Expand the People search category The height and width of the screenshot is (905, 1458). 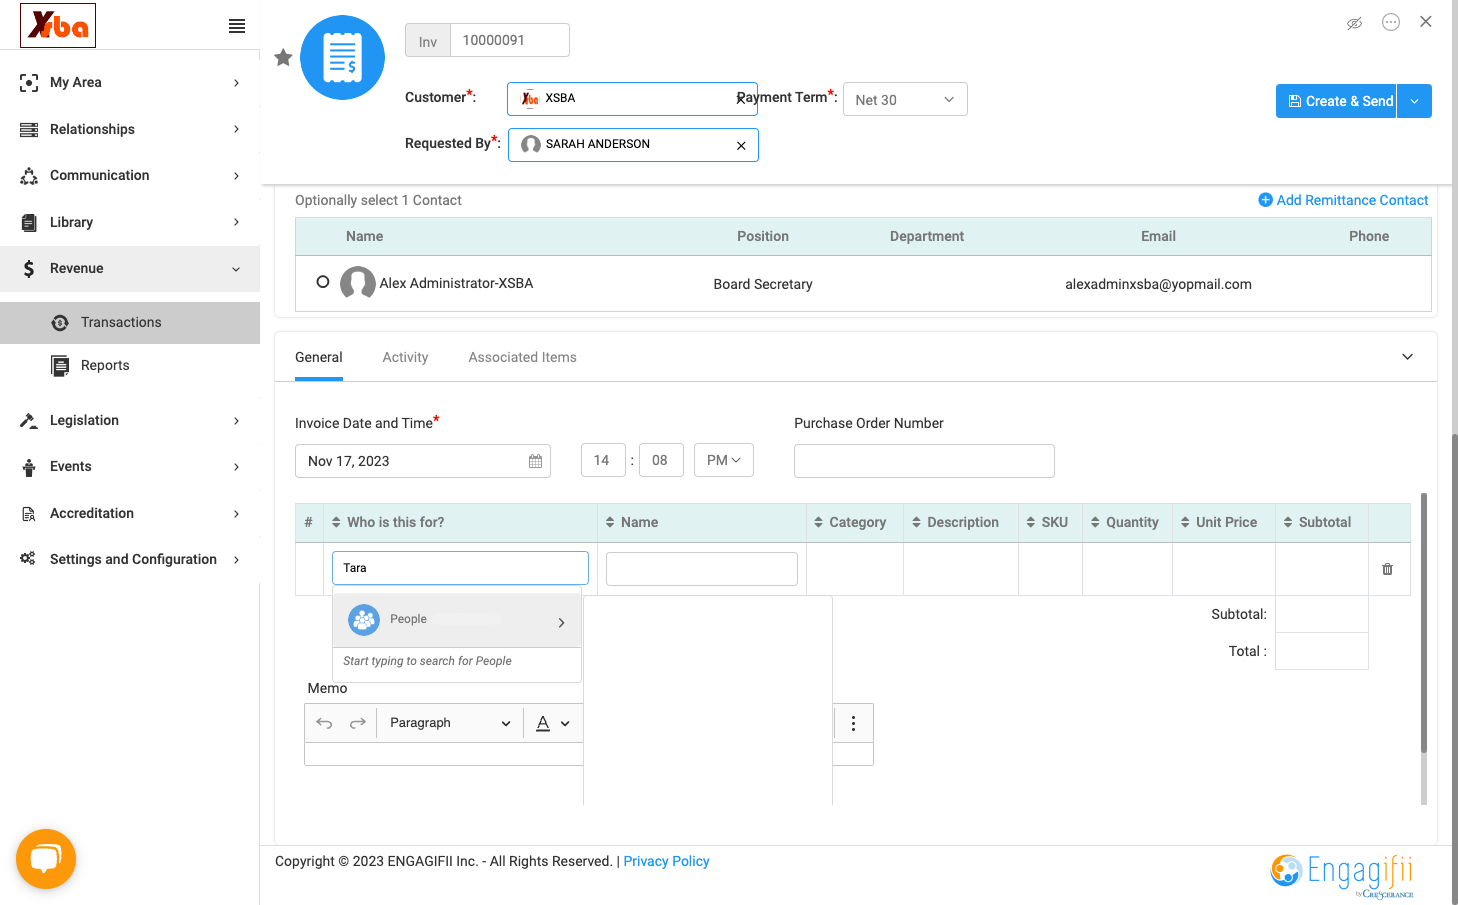tap(457, 620)
